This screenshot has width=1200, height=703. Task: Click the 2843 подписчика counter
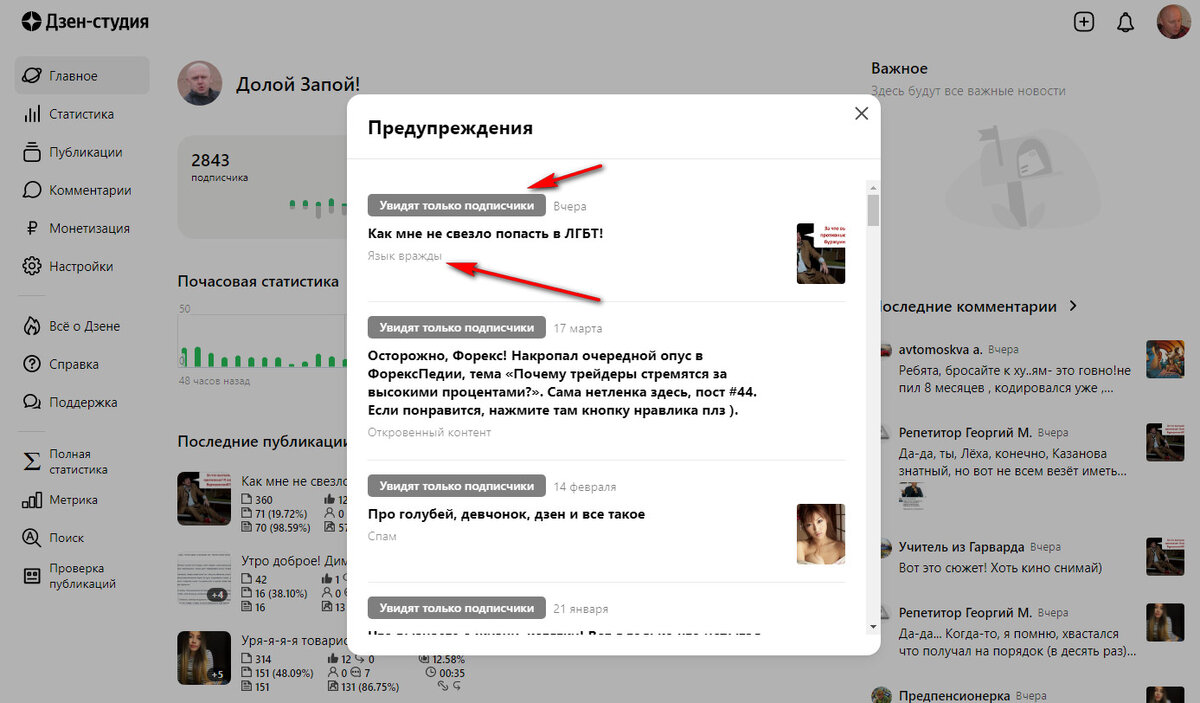point(220,167)
